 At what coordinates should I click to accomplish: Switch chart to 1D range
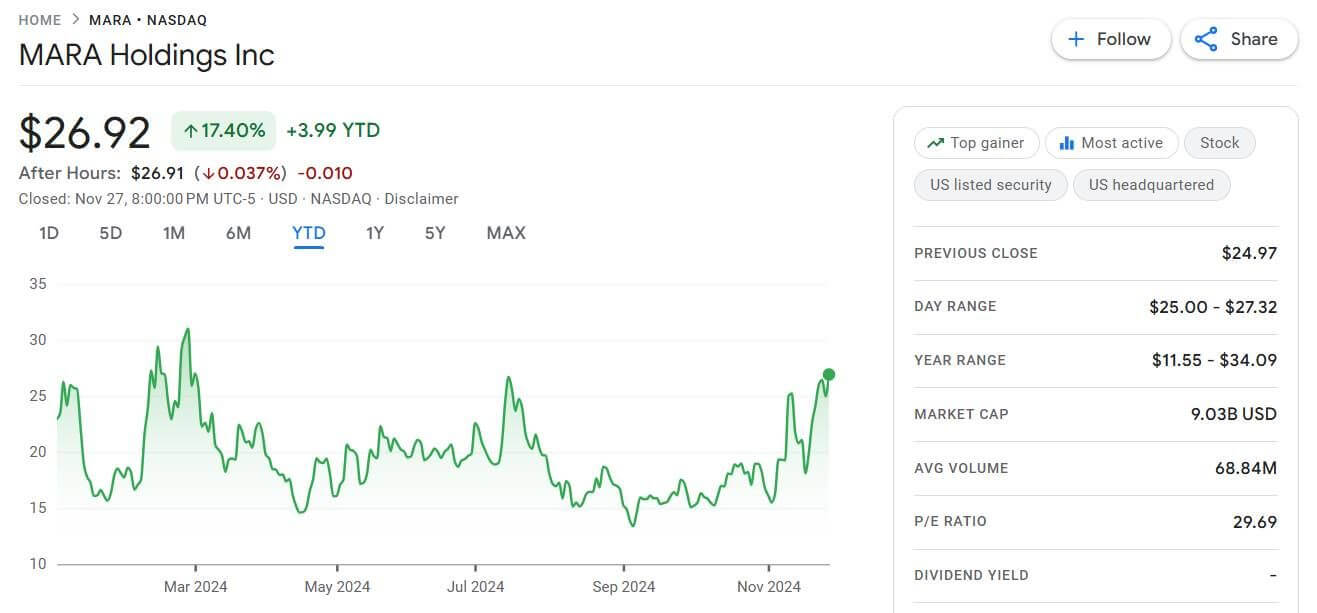tap(49, 233)
